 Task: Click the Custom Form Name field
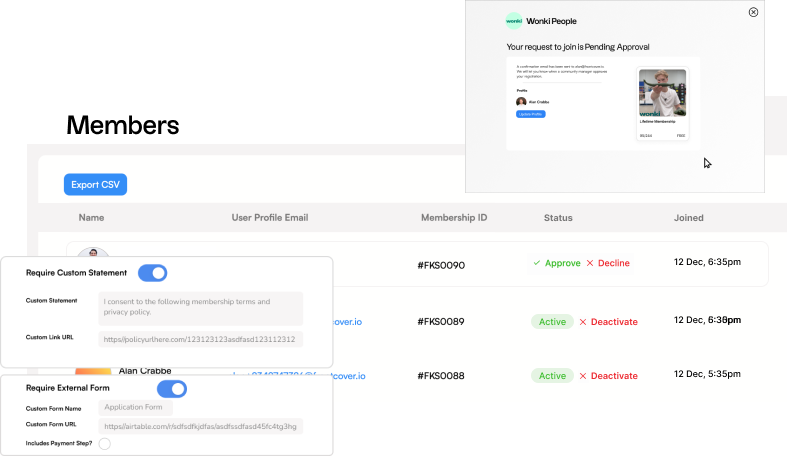(x=135, y=408)
